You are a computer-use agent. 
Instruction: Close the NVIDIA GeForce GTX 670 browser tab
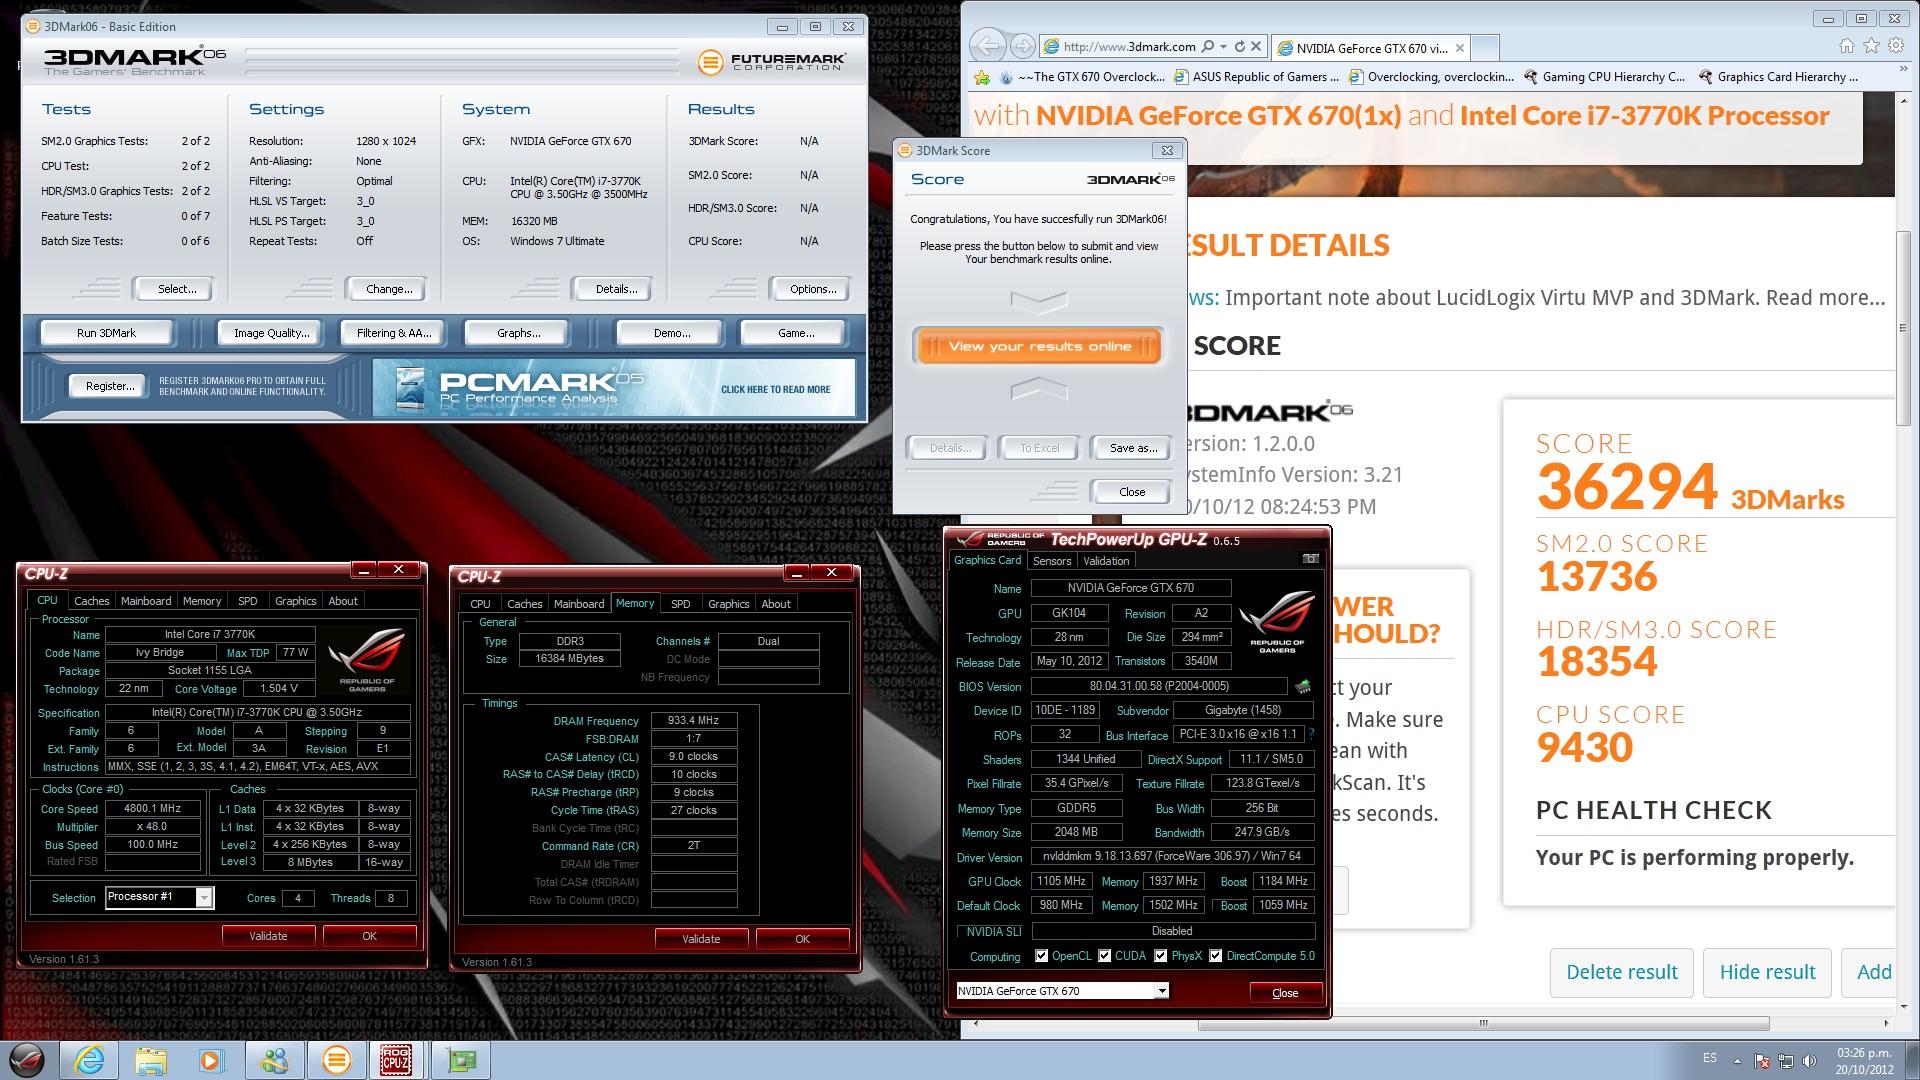pos(1460,48)
